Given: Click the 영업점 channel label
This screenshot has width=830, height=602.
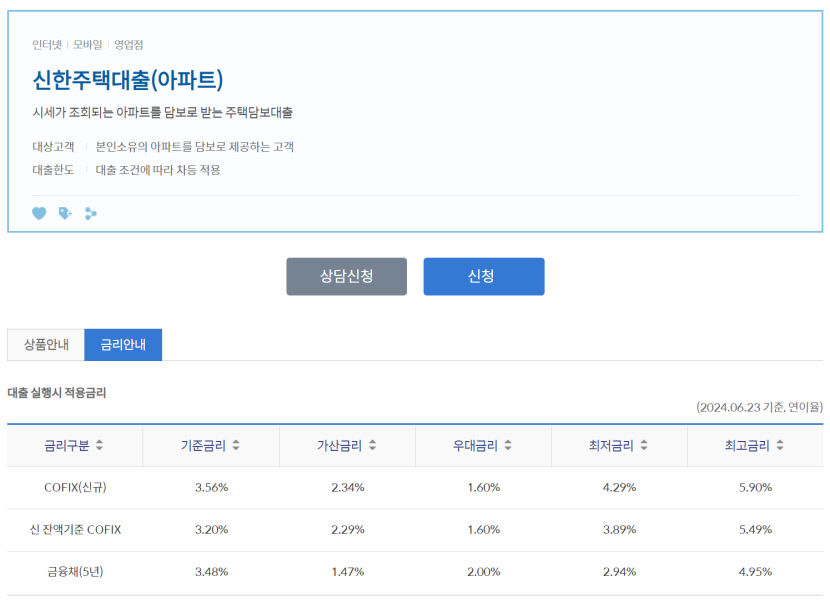Looking at the screenshot, I should (129, 44).
